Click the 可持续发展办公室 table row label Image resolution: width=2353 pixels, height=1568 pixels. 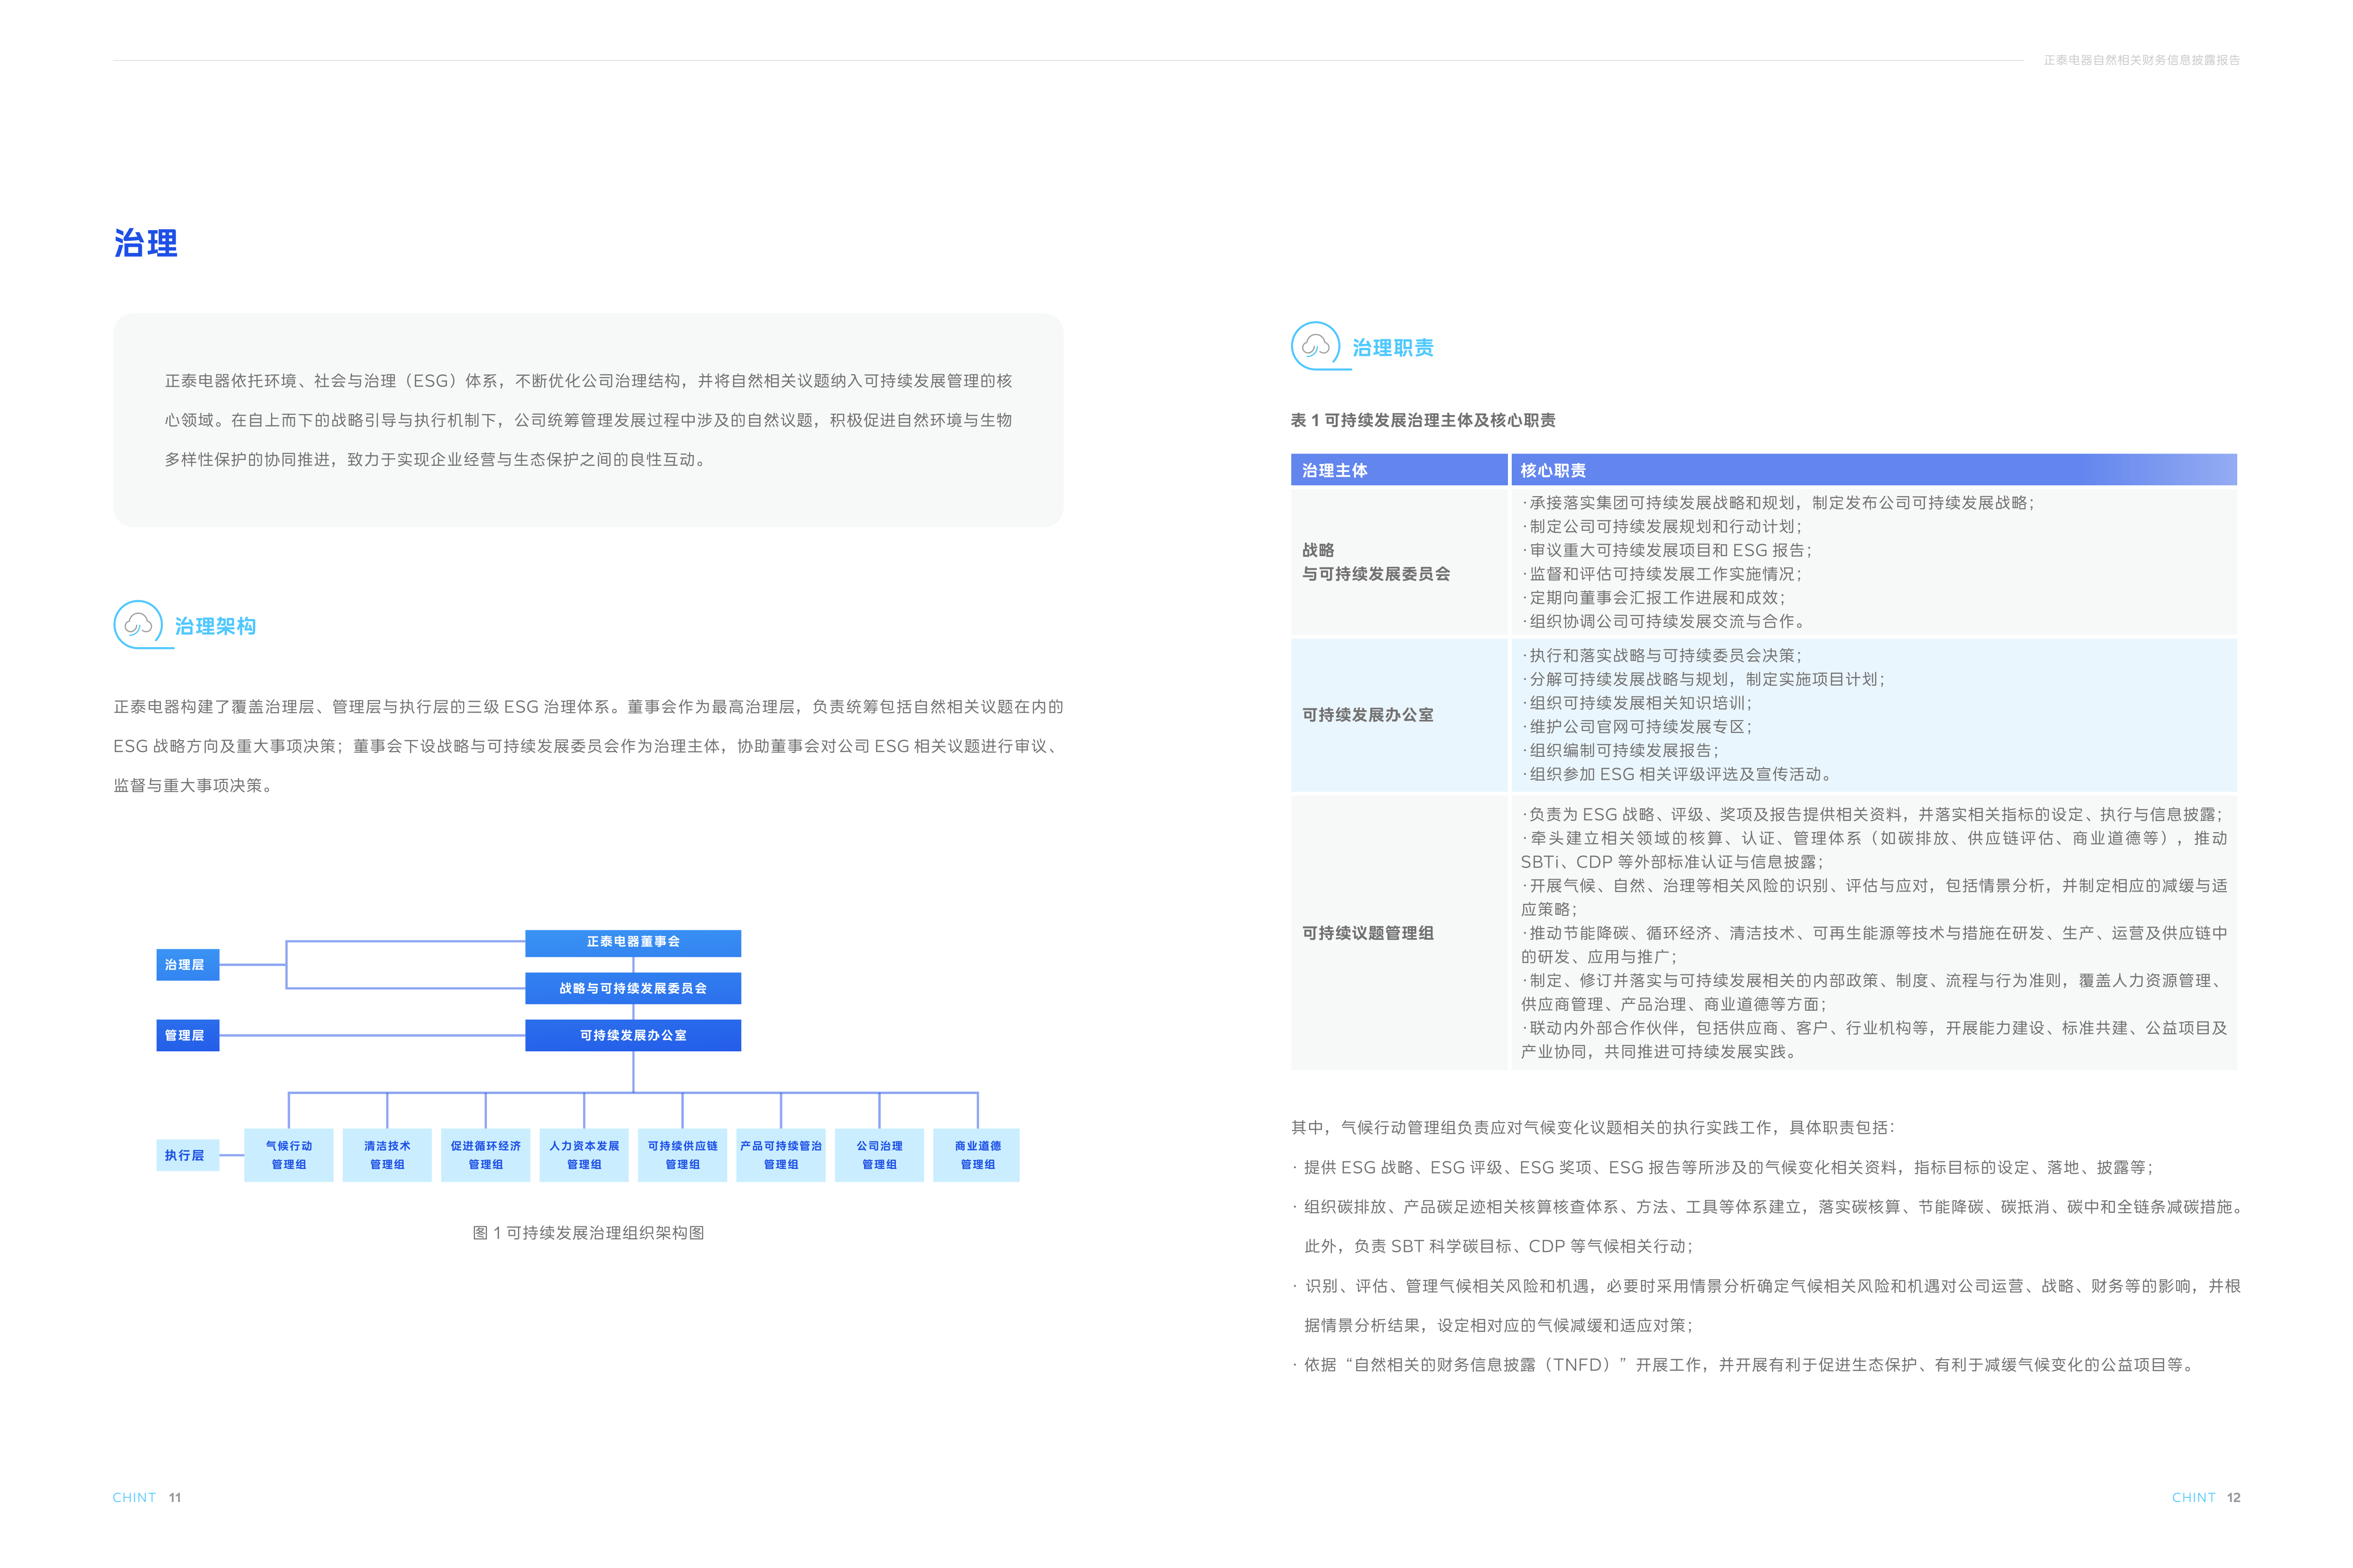tap(1367, 715)
